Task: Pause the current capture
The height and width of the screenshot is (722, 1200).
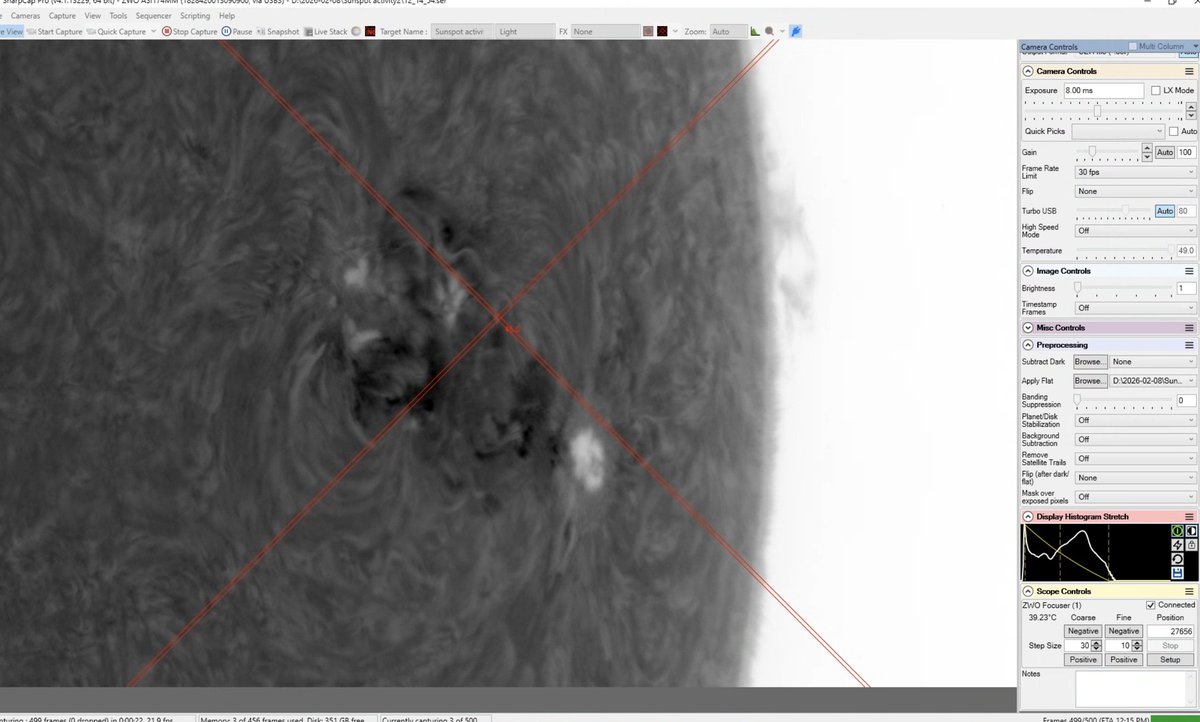Action: [x=237, y=31]
